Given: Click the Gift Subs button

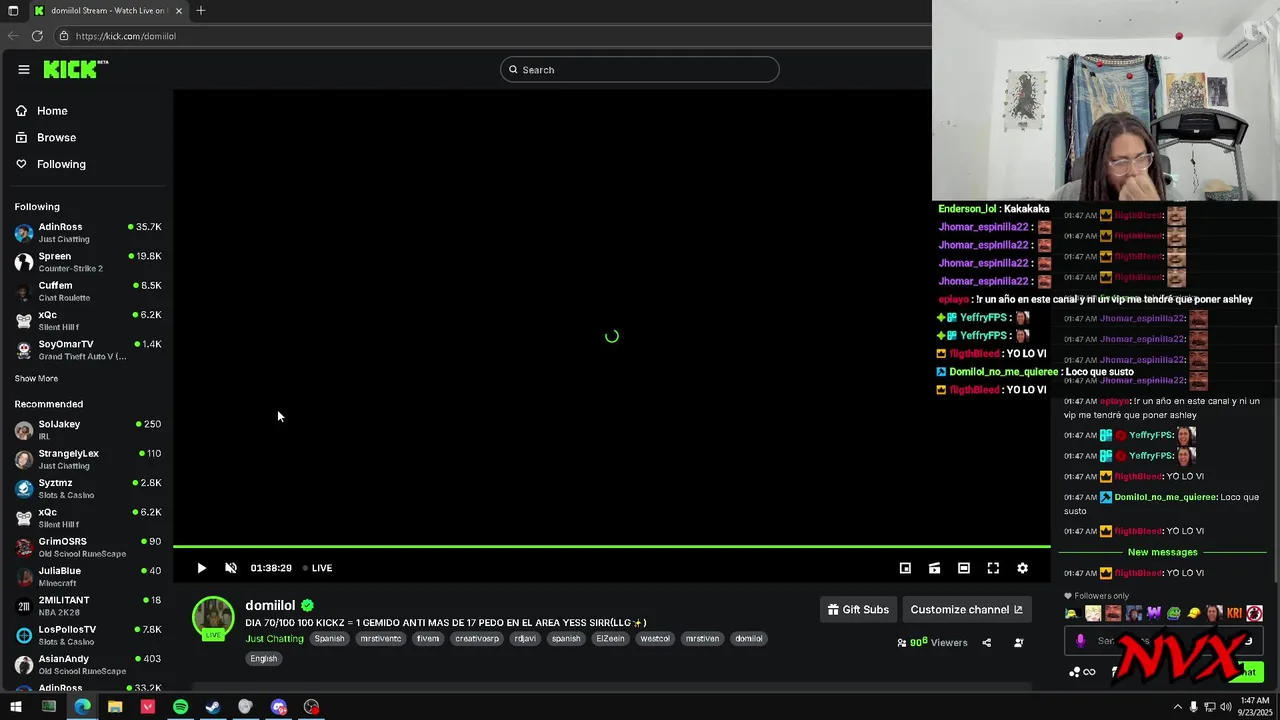Looking at the screenshot, I should click(x=858, y=609).
